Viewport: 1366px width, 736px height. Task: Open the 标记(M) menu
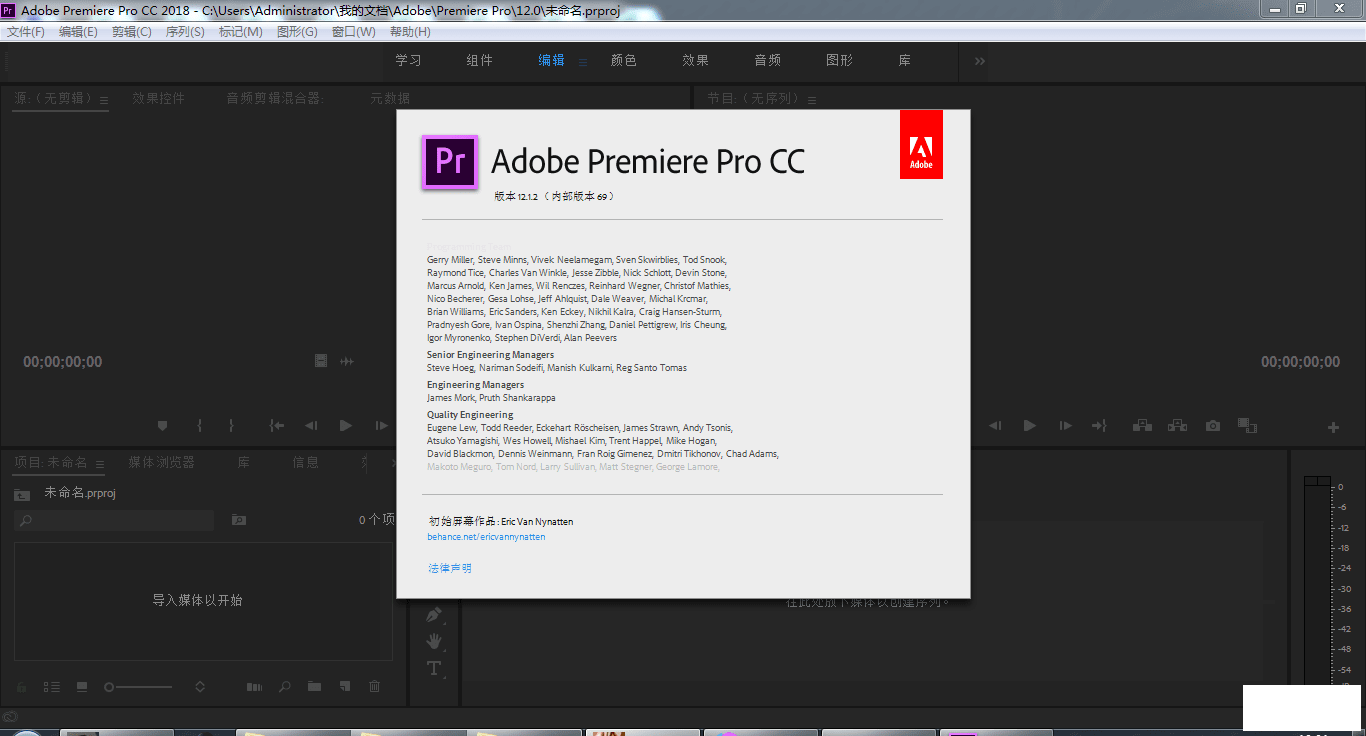(x=240, y=32)
